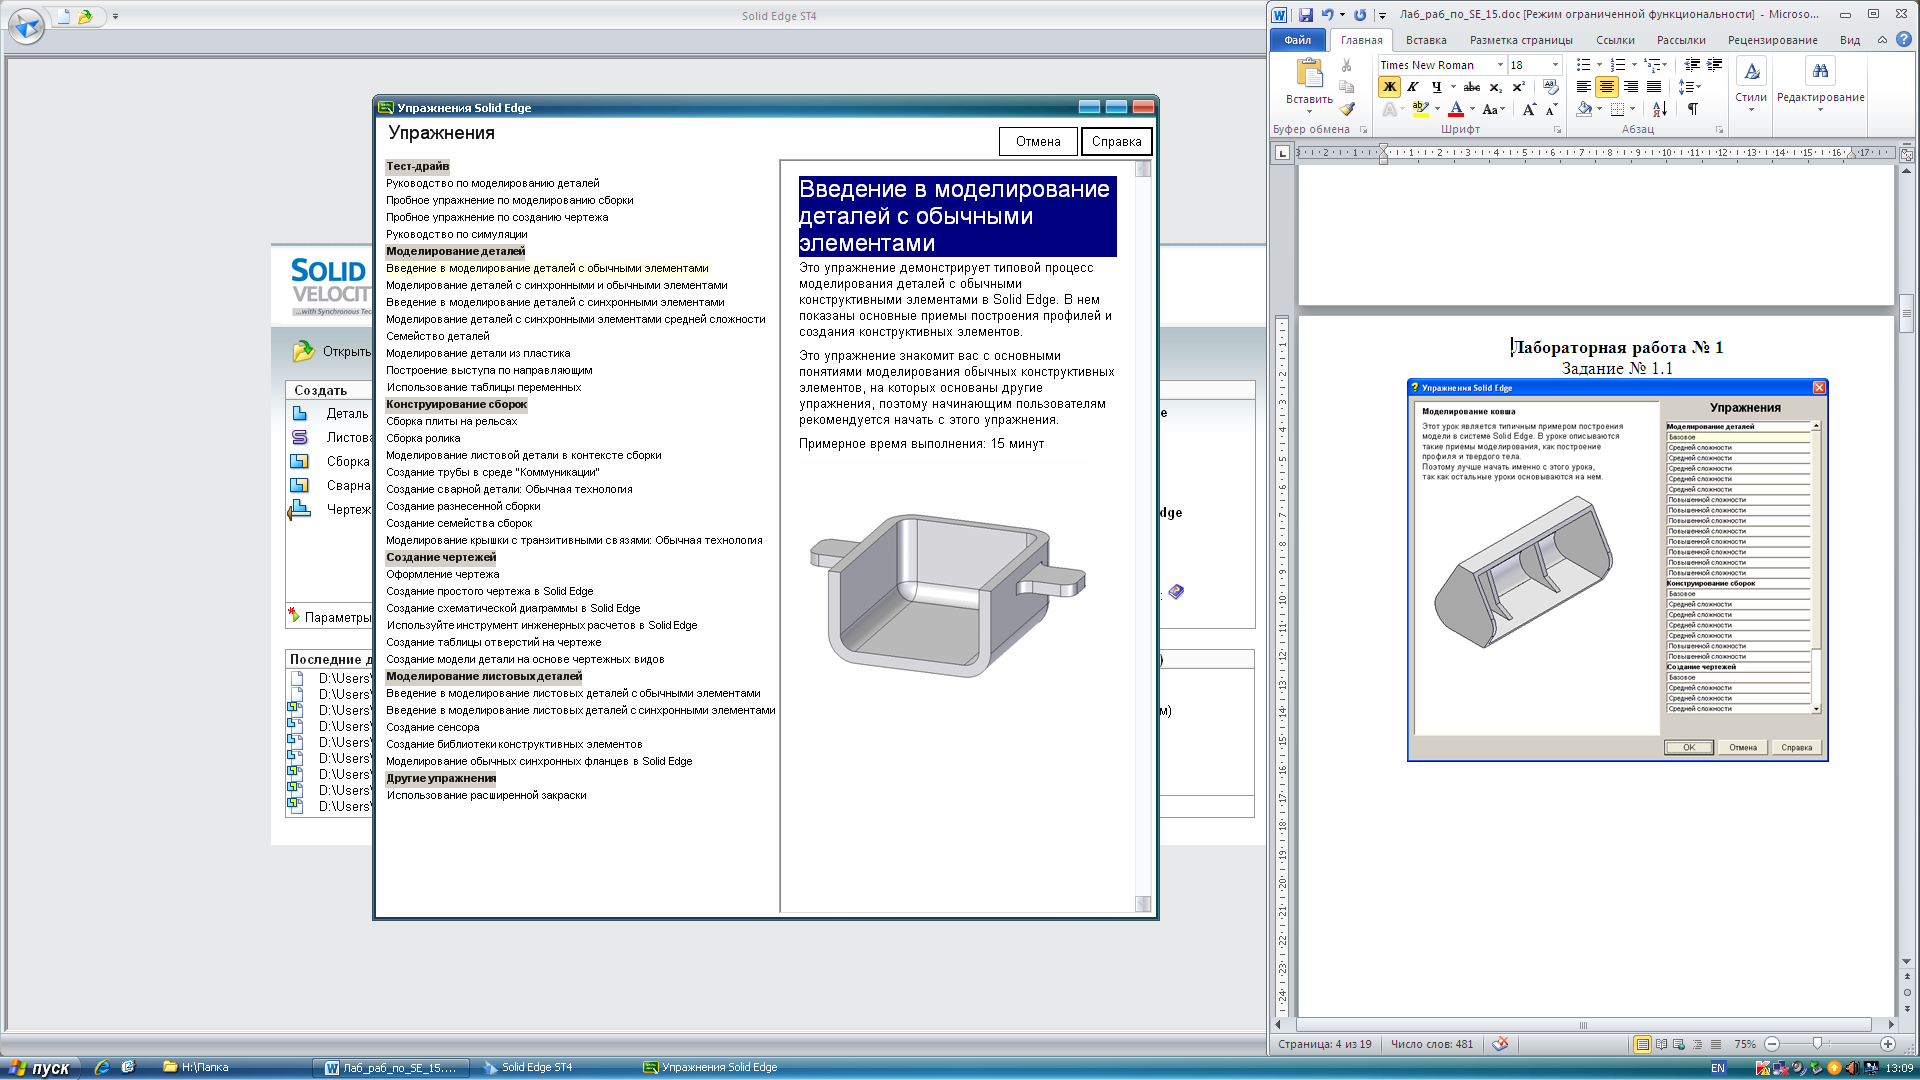Toggle show paragraph marks (¶) in Word
Image resolution: width=1920 pixels, height=1080 pixels.
point(1693,109)
